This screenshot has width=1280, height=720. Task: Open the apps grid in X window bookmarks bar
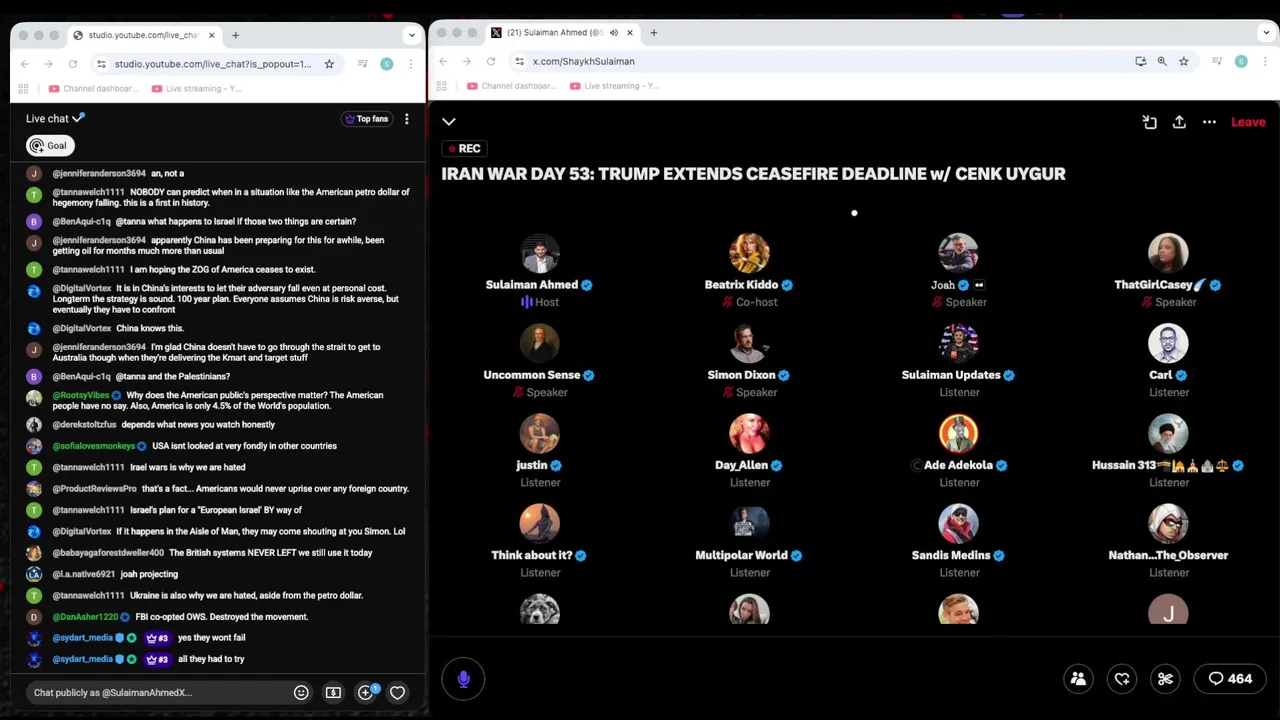point(442,86)
